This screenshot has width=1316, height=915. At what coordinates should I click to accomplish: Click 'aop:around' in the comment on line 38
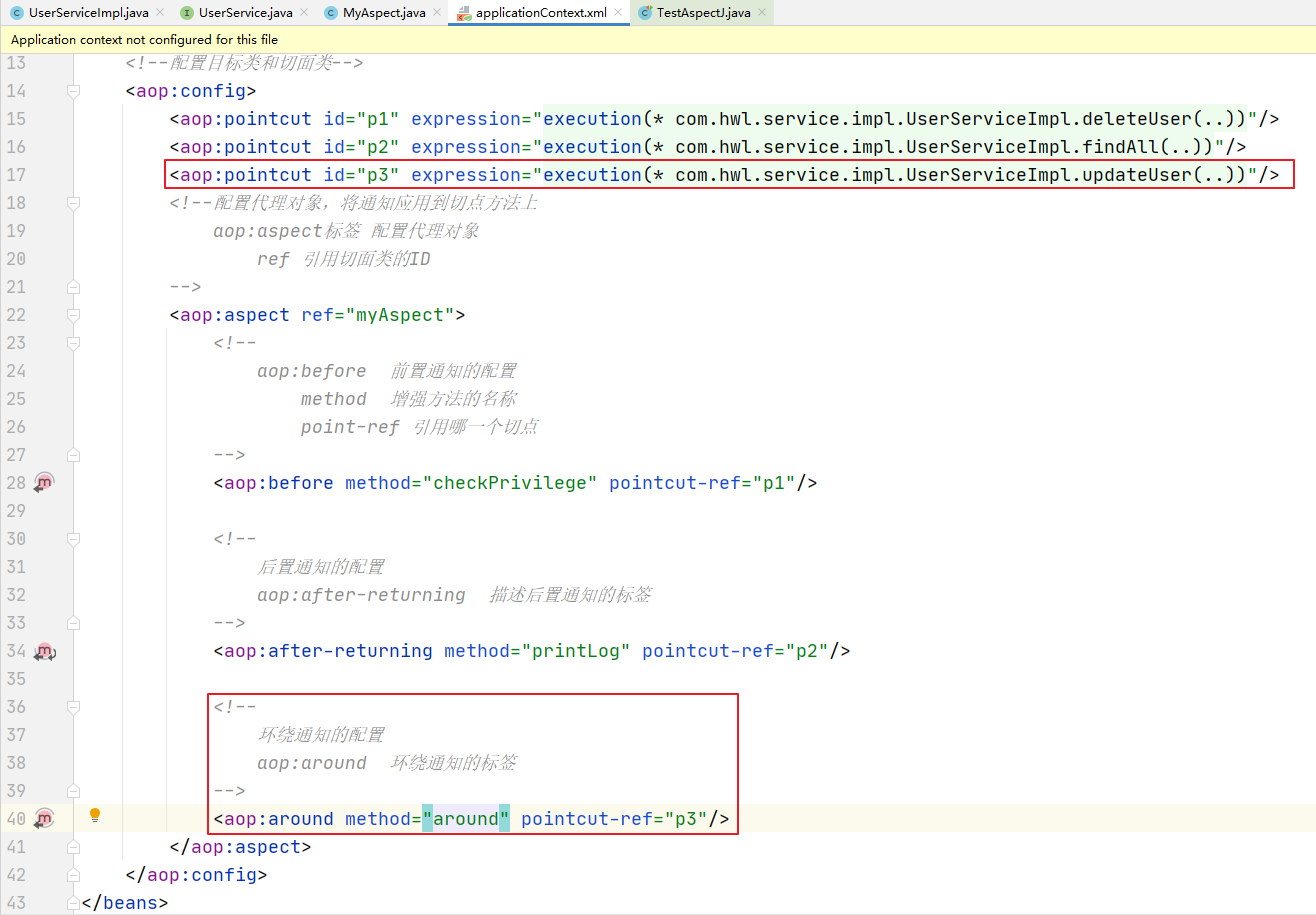[312, 763]
